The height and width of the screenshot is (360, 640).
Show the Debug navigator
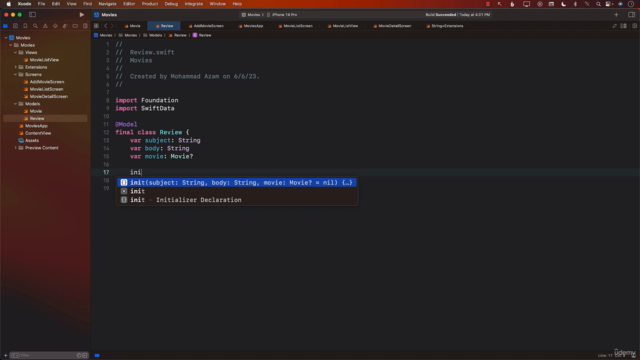[x=65, y=26]
